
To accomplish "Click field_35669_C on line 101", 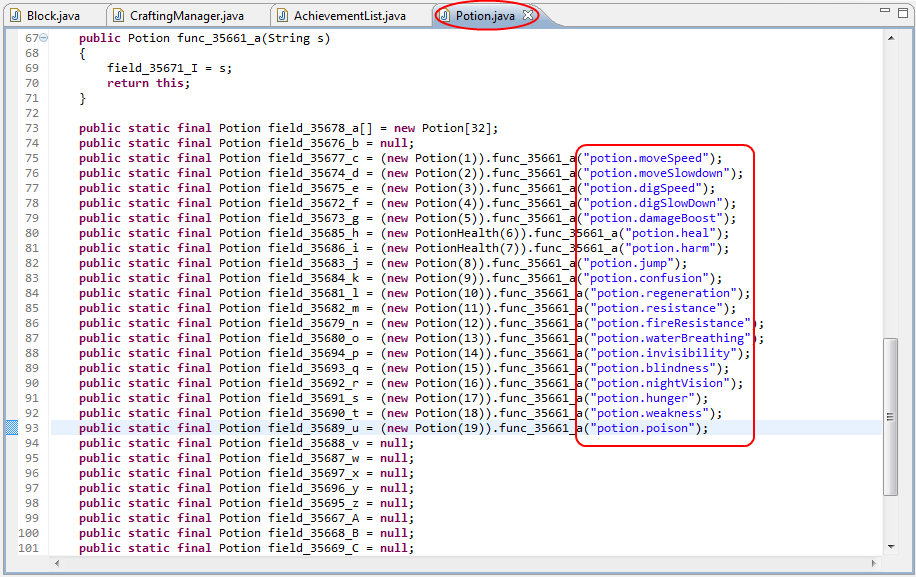I will pos(313,548).
